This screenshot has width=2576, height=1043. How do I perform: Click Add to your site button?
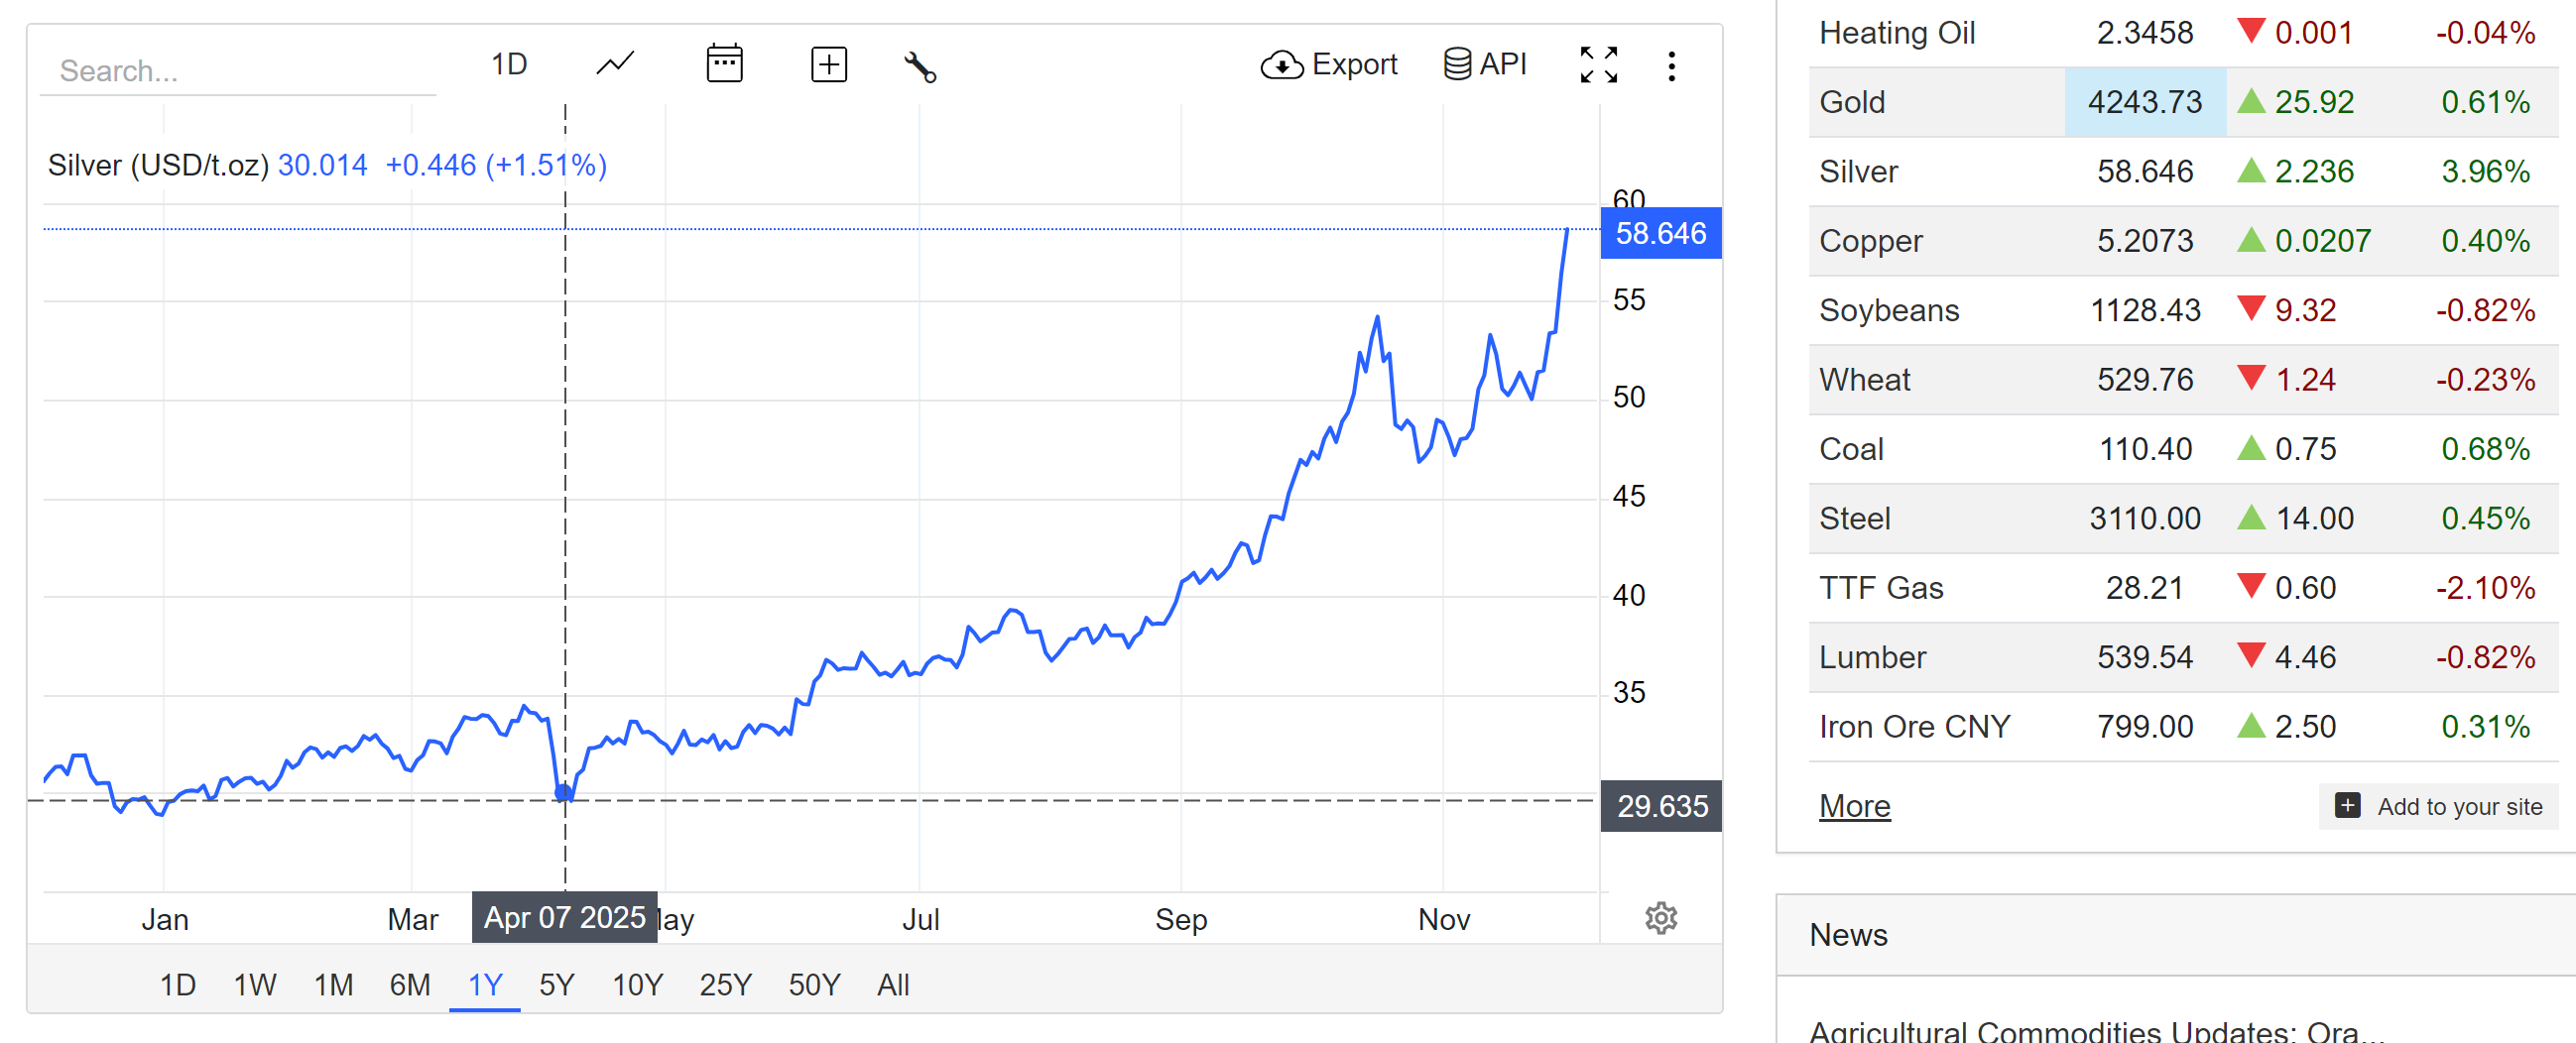(x=2438, y=806)
